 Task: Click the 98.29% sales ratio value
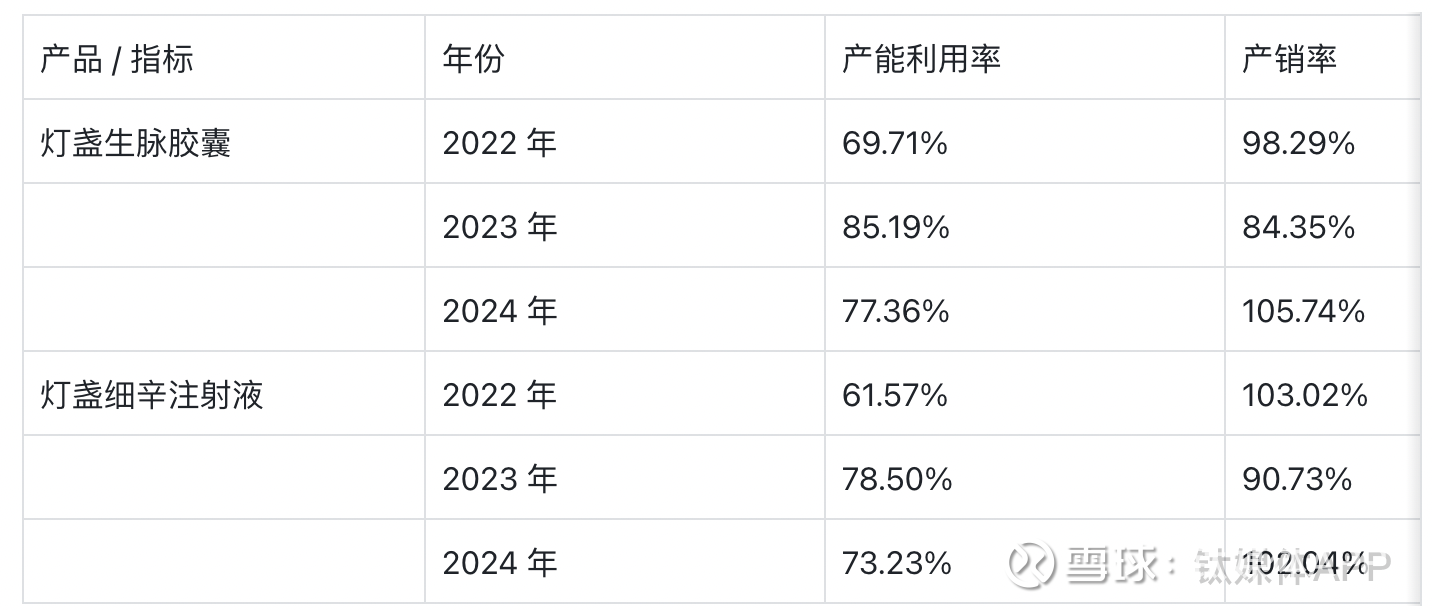(1298, 144)
